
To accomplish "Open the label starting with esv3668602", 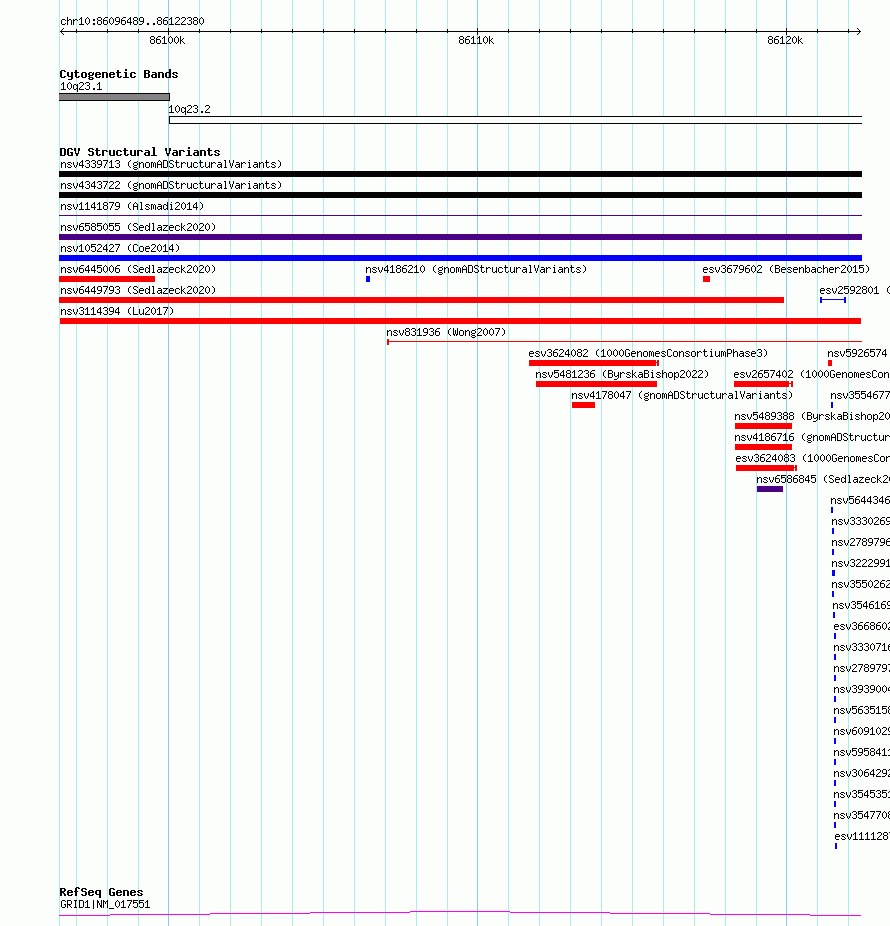I will click(862, 627).
